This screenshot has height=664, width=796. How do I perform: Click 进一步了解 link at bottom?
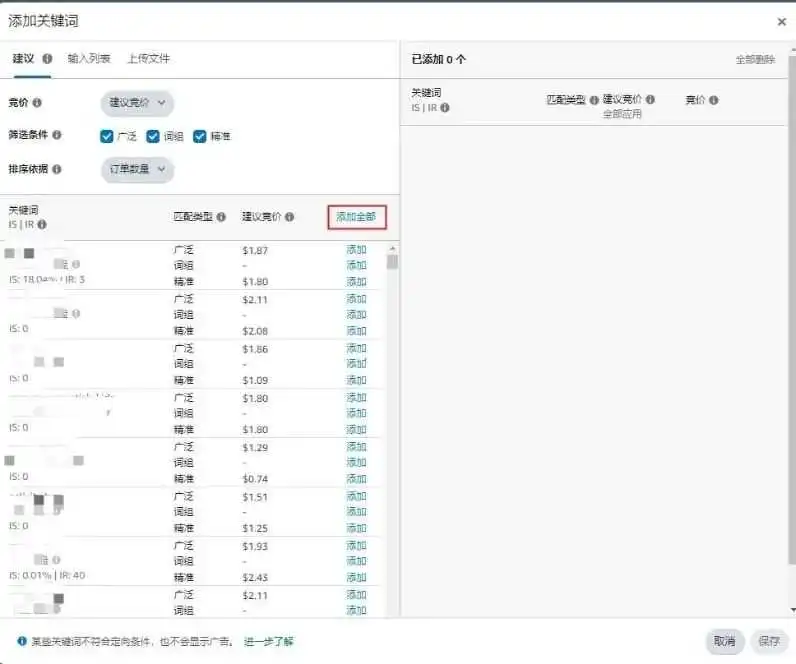[269, 641]
